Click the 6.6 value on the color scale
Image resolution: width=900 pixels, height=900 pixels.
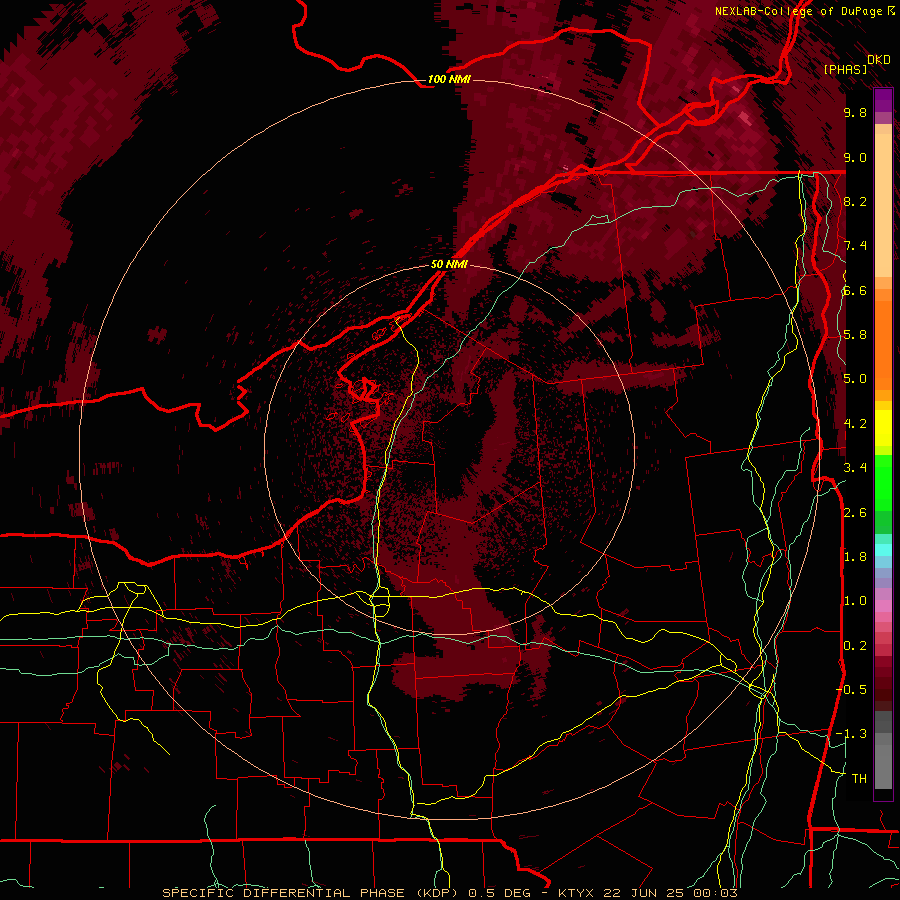[x=855, y=290]
